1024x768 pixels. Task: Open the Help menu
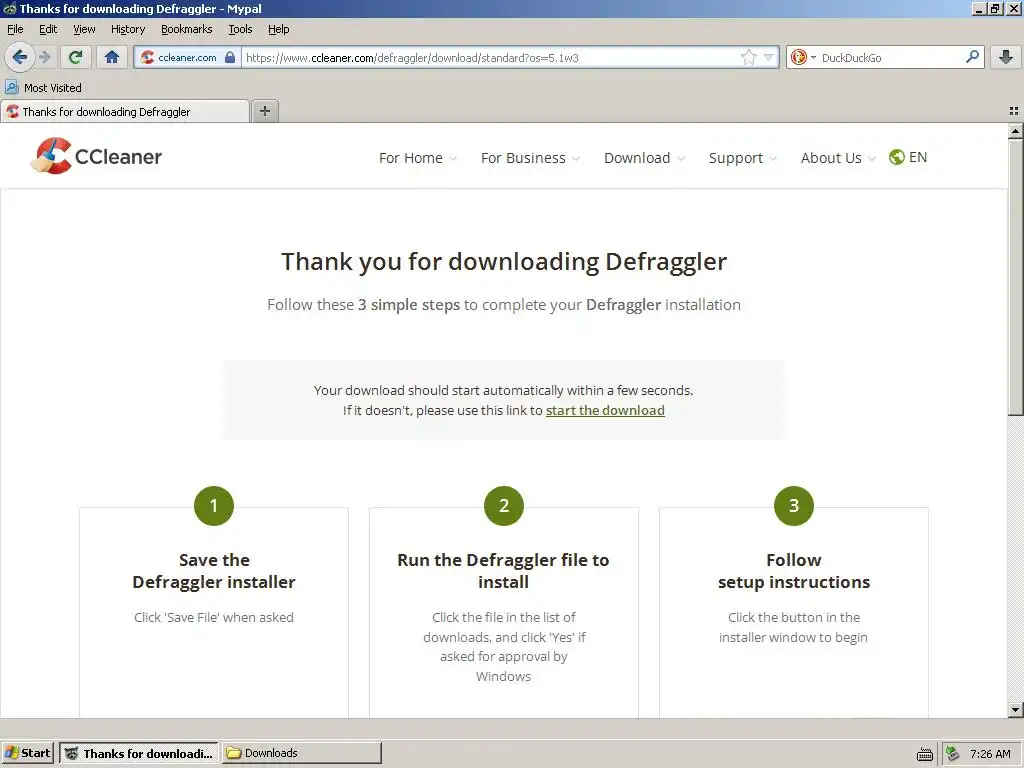pos(278,29)
